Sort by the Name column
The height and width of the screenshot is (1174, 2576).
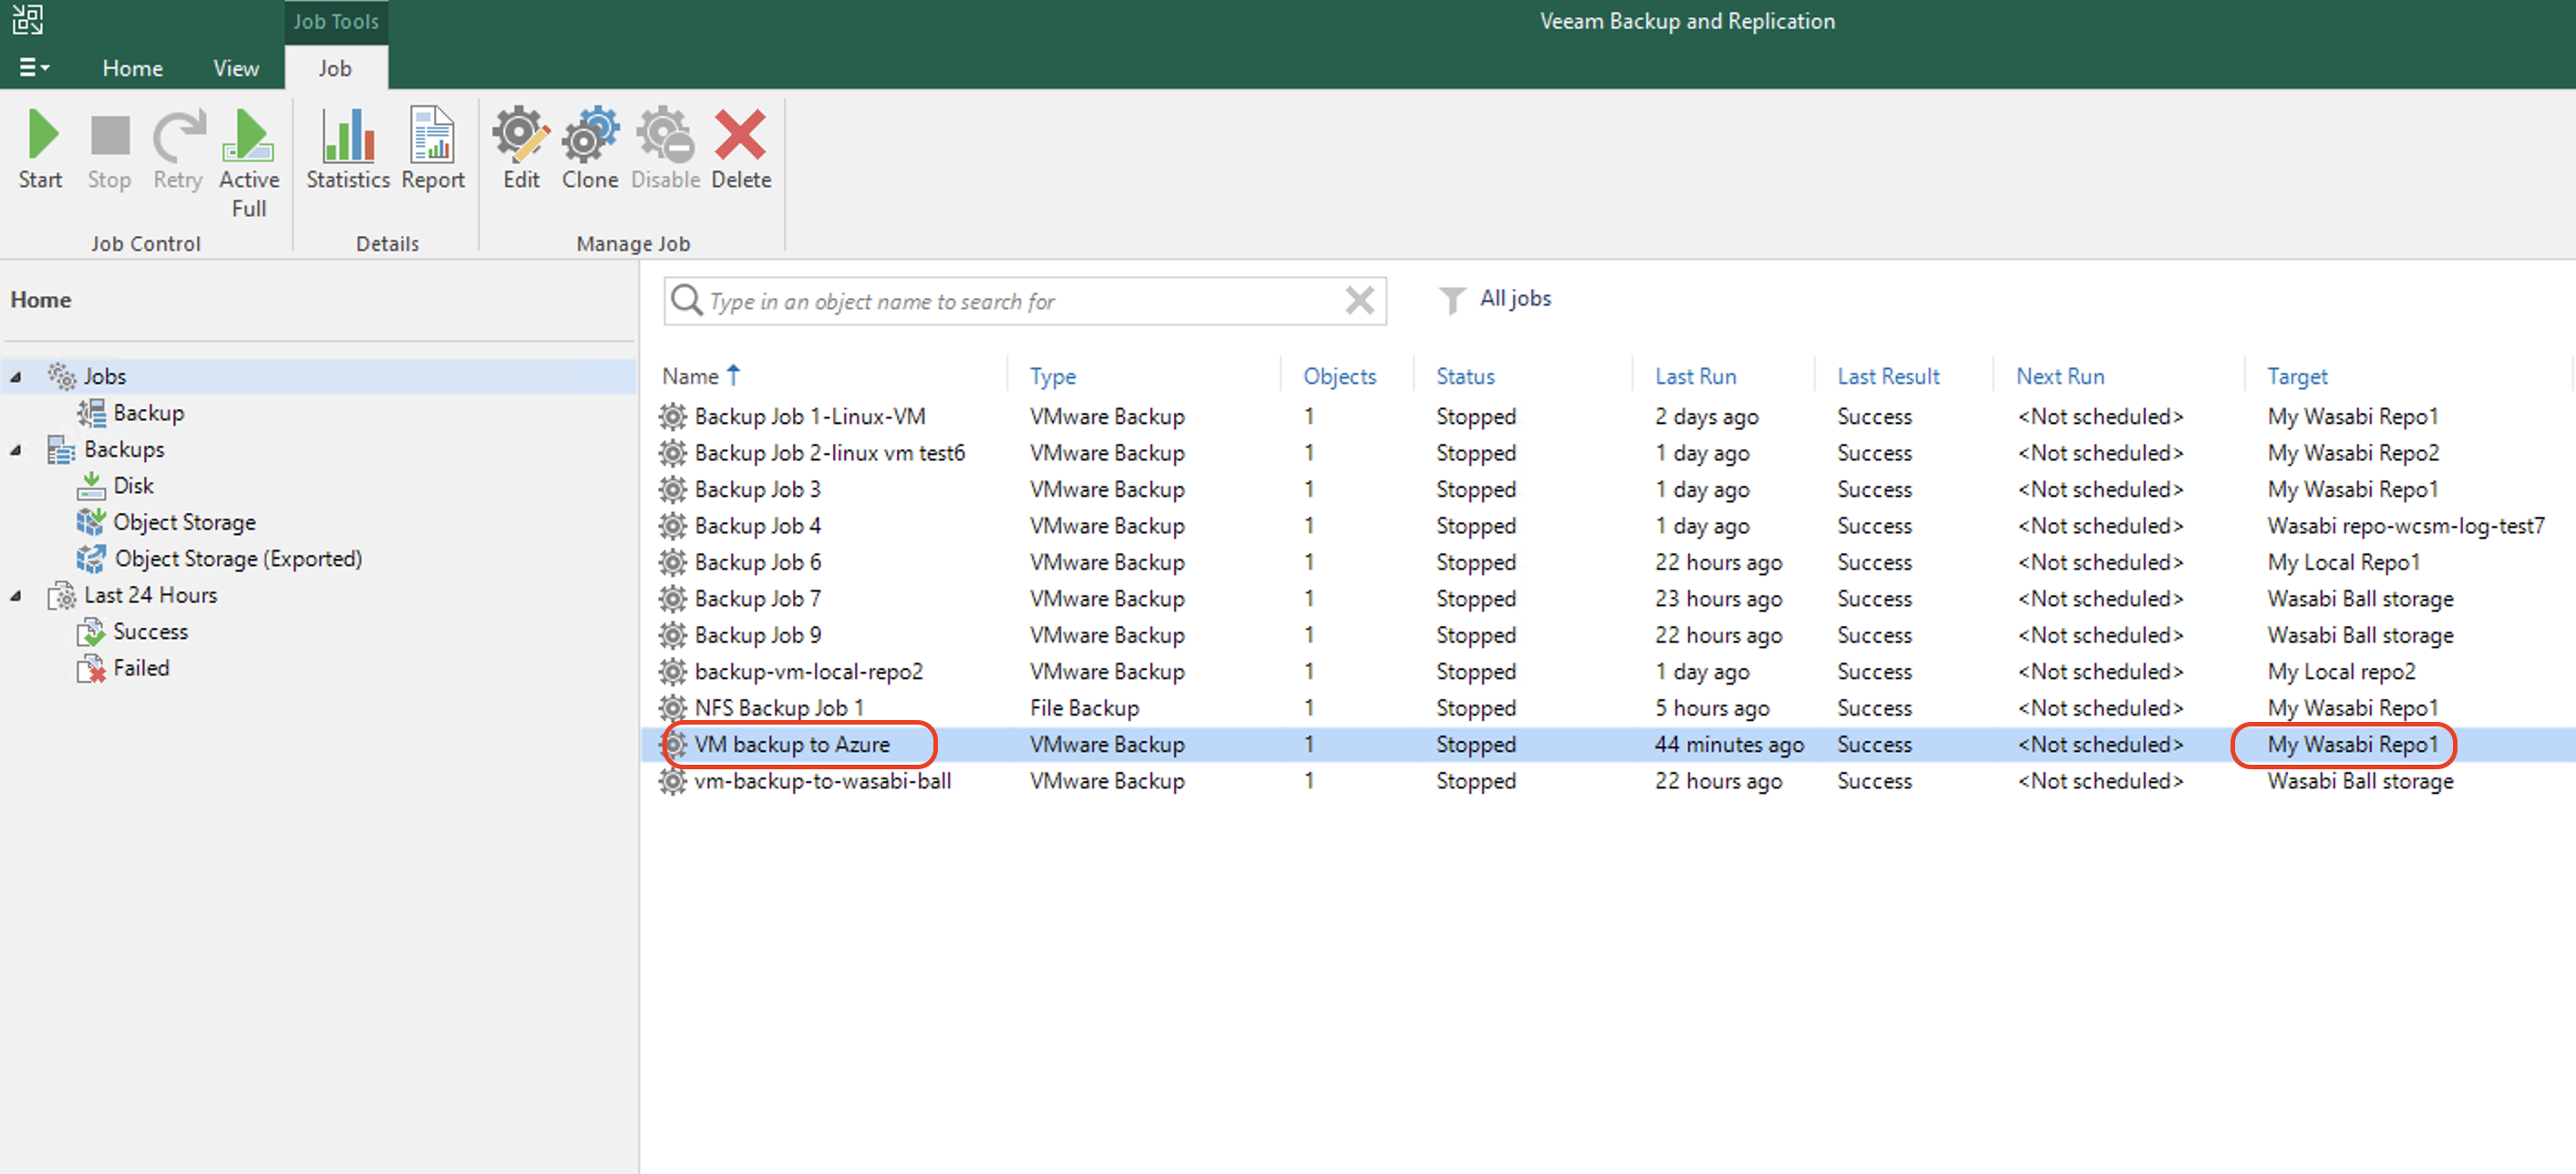[x=690, y=376]
